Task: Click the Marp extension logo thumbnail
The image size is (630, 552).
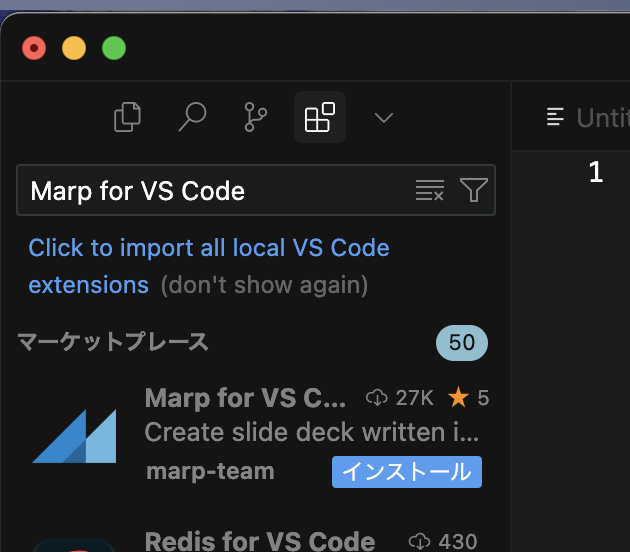Action: coord(74,436)
